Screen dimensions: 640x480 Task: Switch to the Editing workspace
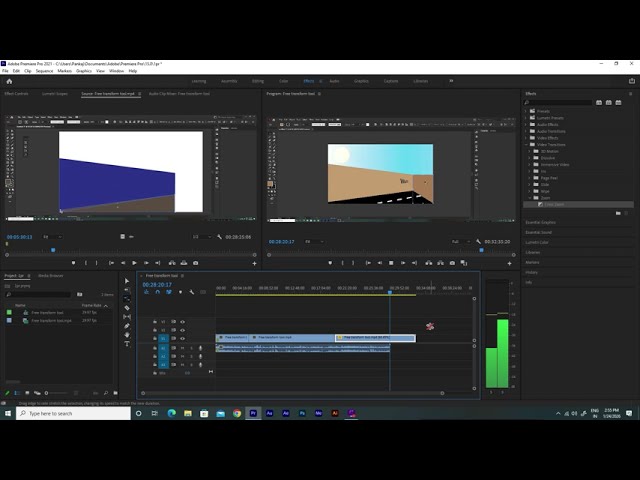(258, 81)
